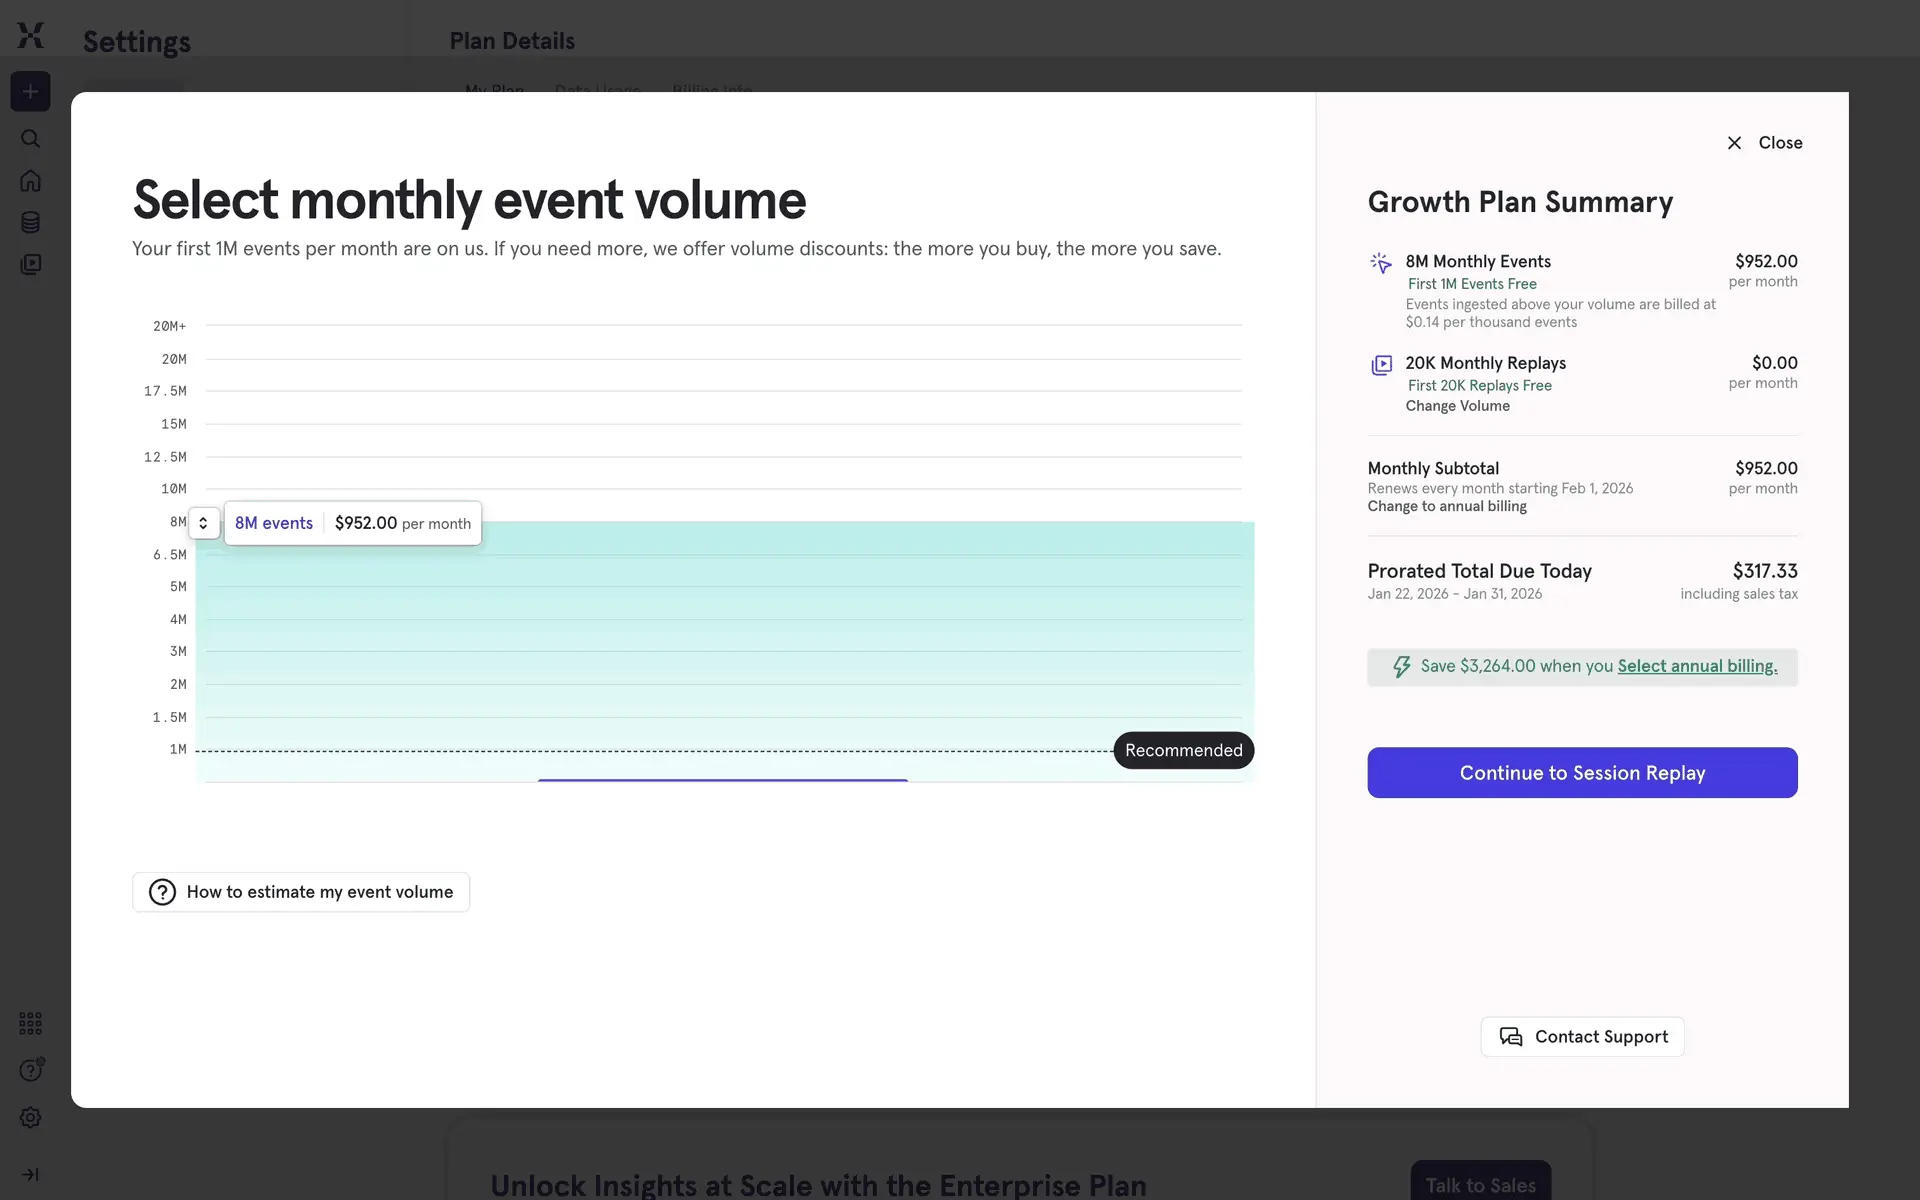The height and width of the screenshot is (1200, 1920).
Task: Open Session Replay icon in sidebar
Action: pos(31,264)
